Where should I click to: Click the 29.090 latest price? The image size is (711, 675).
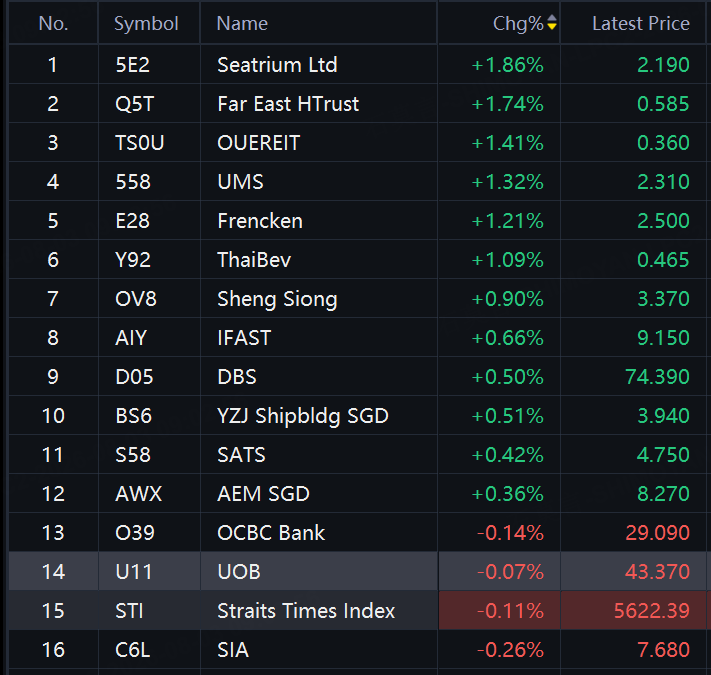coord(657,533)
